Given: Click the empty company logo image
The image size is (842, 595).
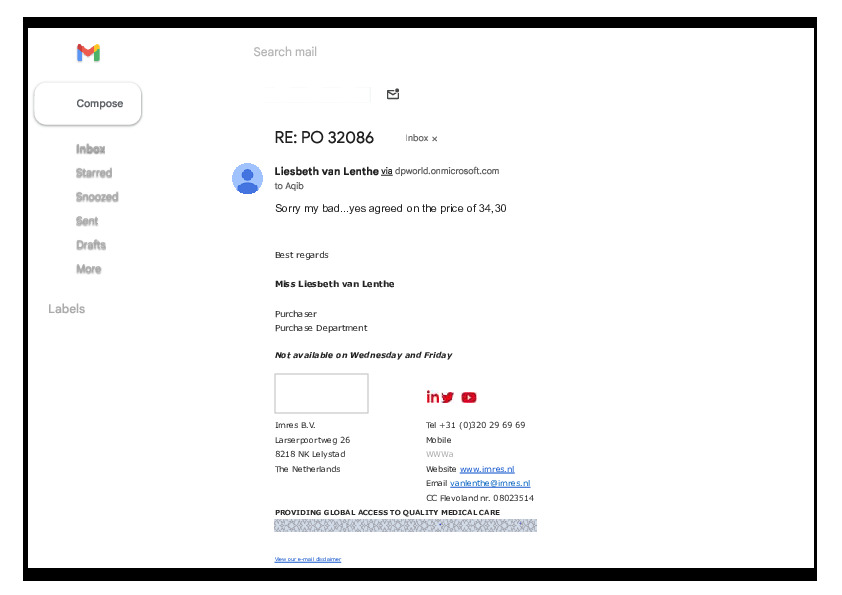Looking at the screenshot, I should coord(321,393).
